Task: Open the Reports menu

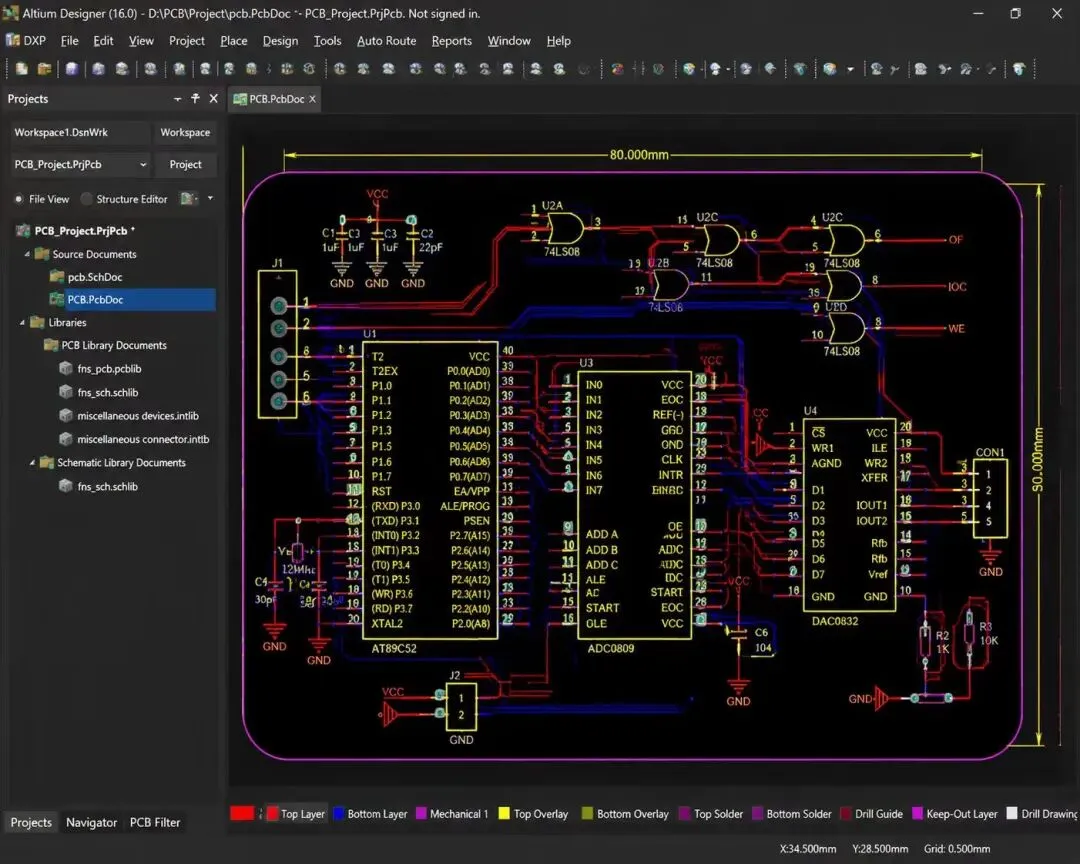Action: pos(452,41)
